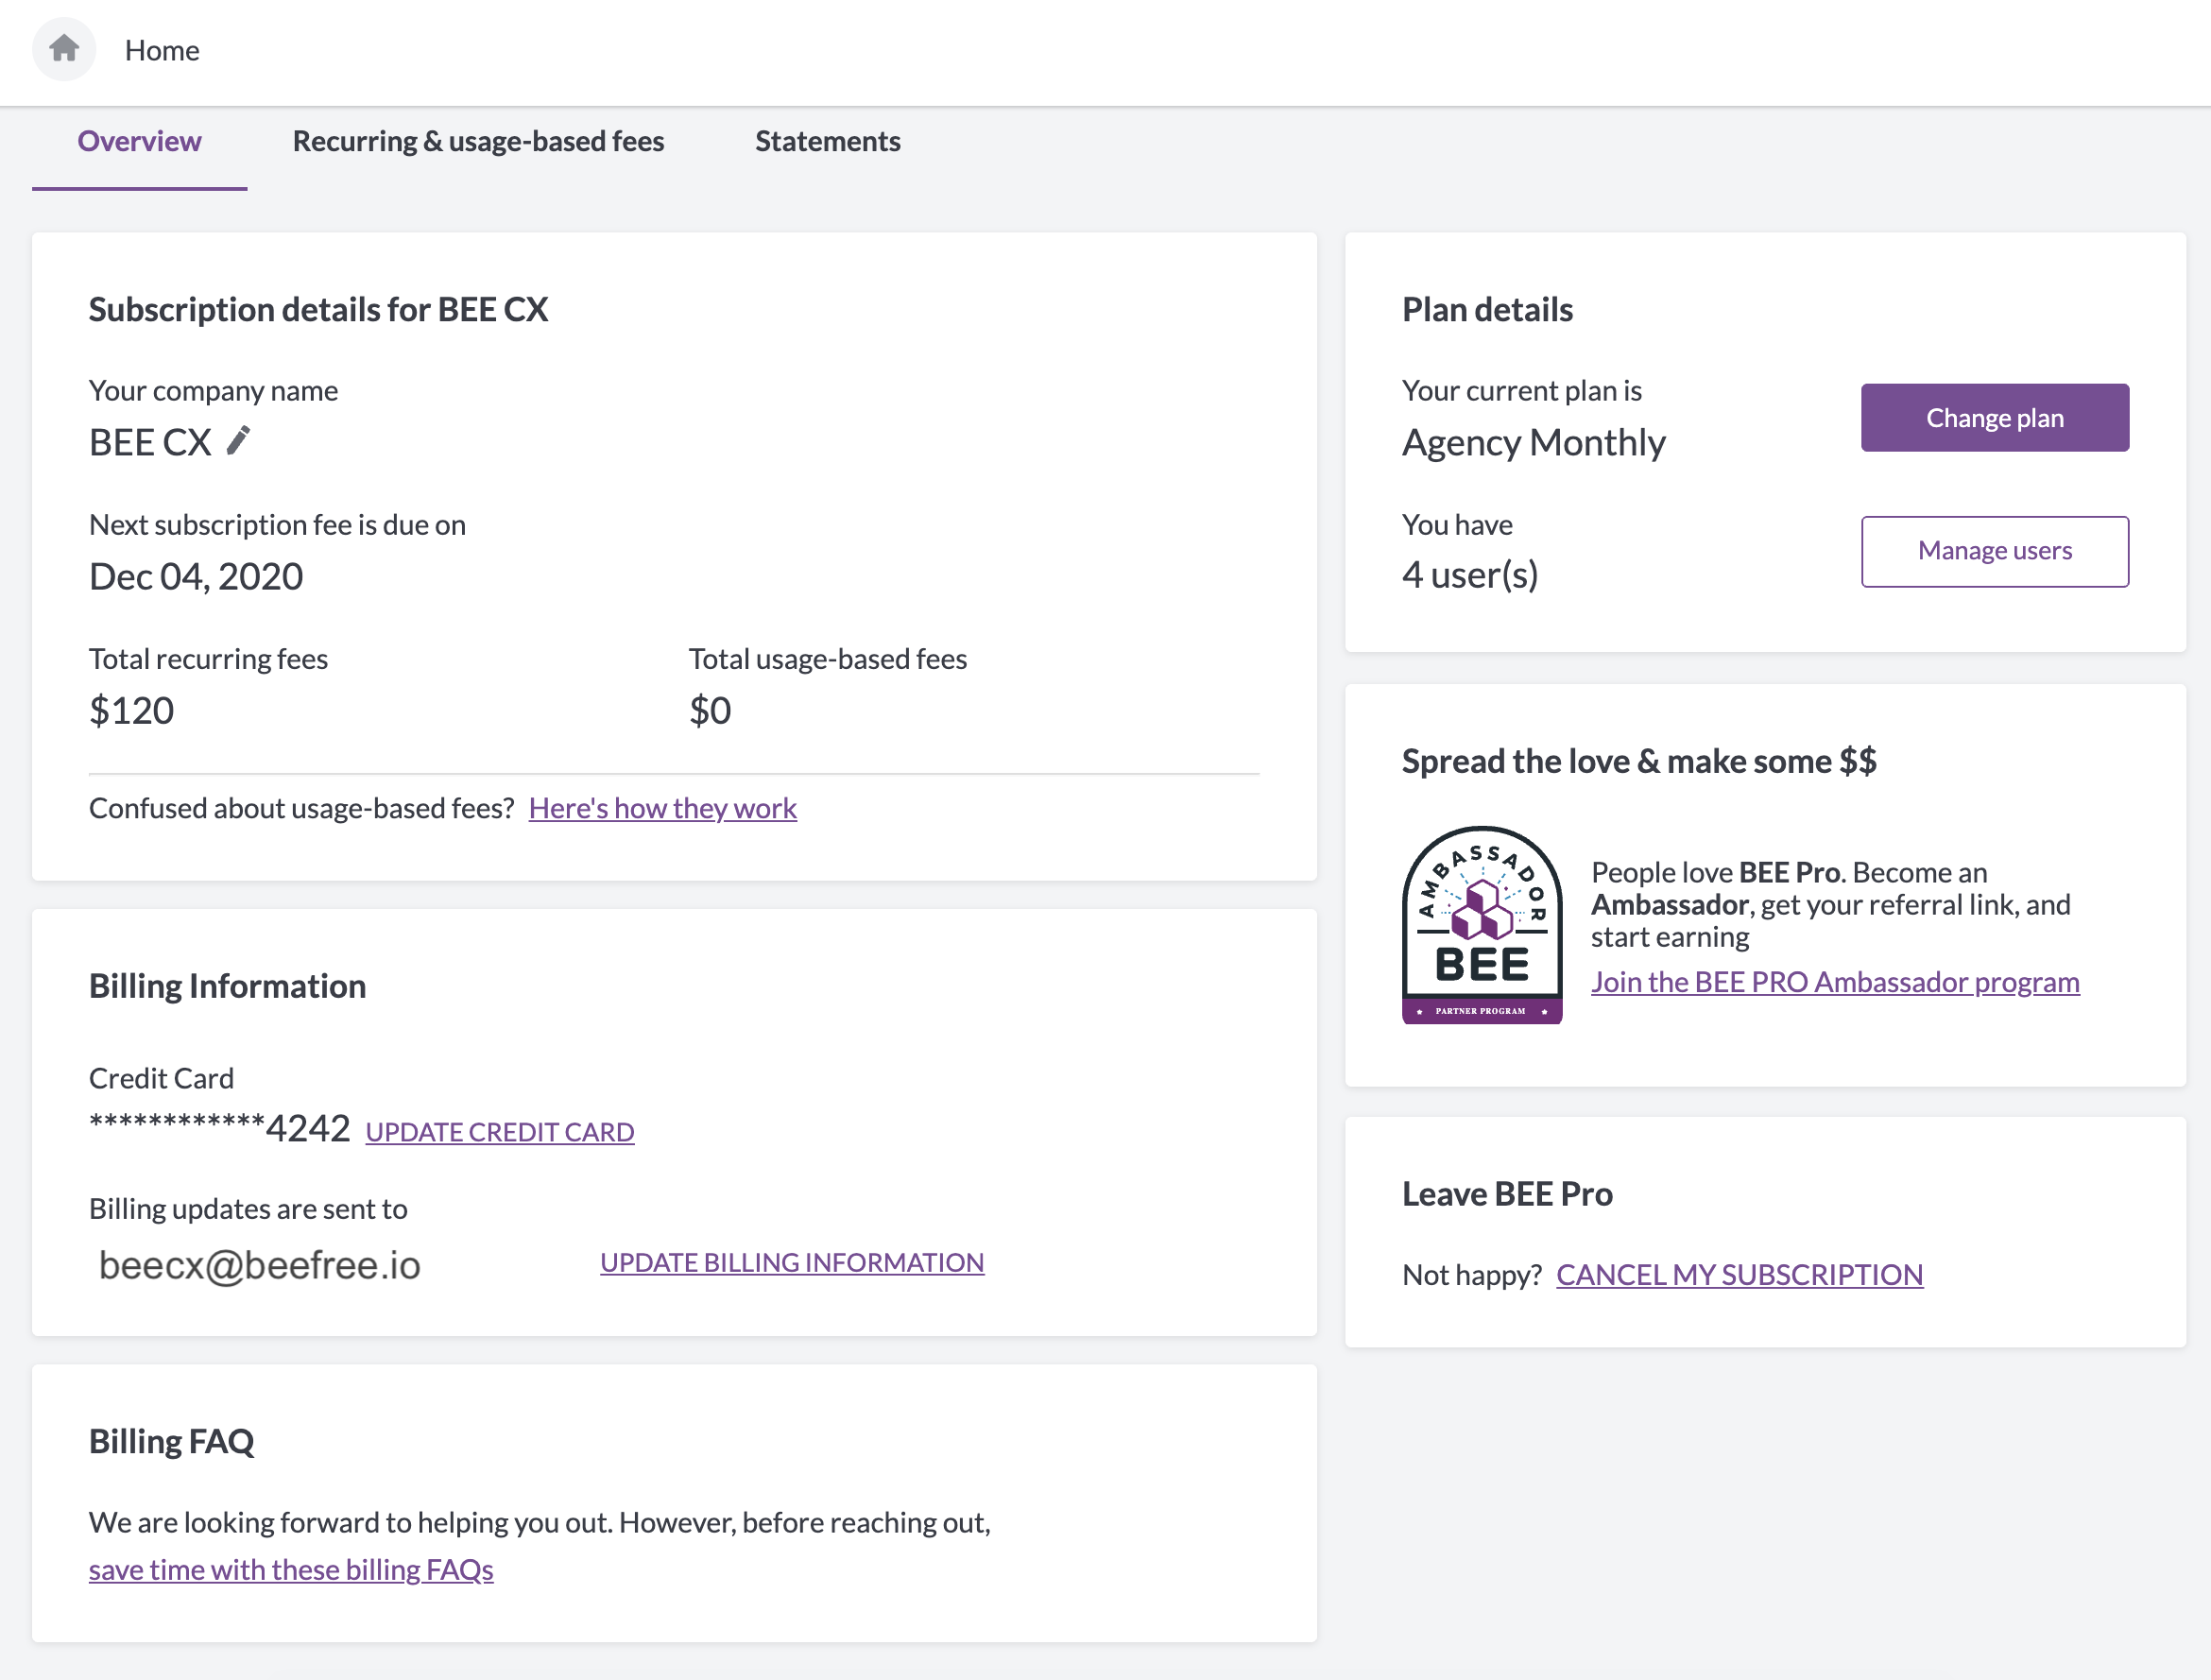This screenshot has width=2211, height=1680.
Task: Click the BEE CX company name value
Action: pyautogui.click(x=150, y=443)
